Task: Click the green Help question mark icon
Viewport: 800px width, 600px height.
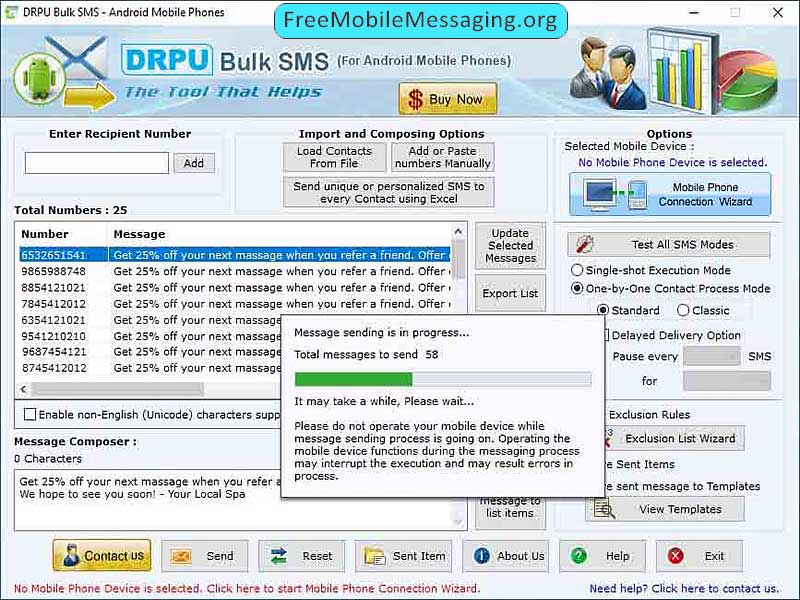Action: (579, 556)
